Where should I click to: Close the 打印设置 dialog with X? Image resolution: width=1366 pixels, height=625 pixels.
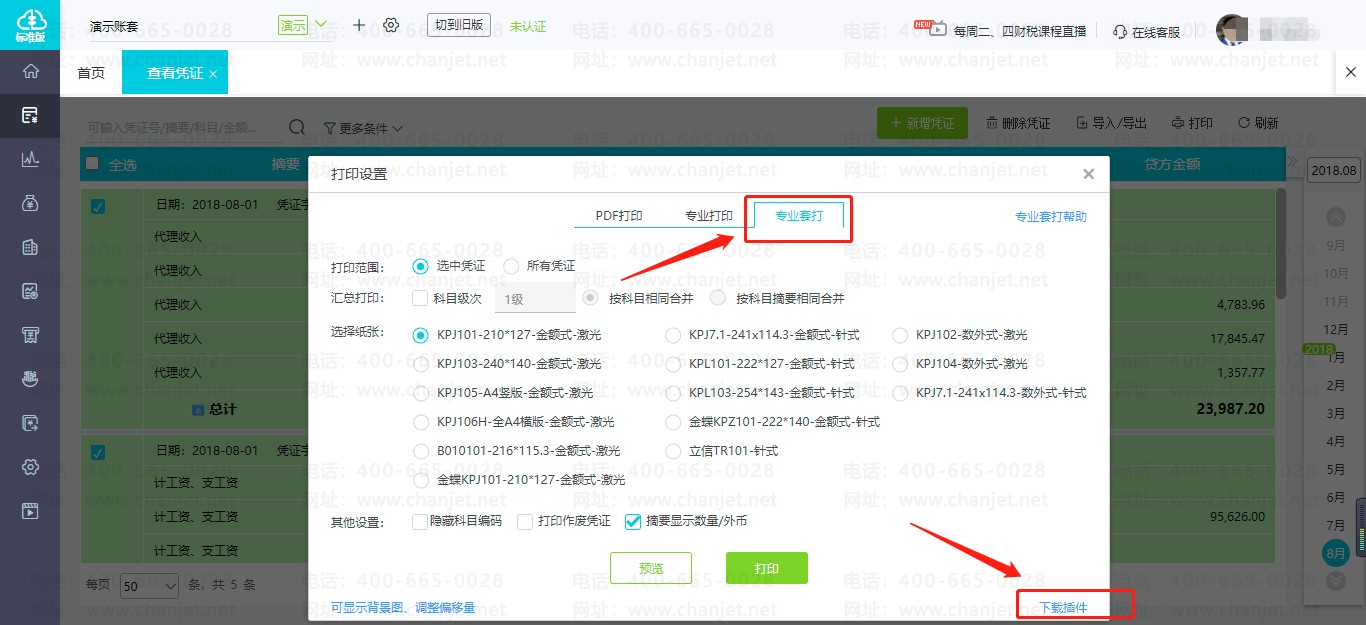click(x=1088, y=174)
